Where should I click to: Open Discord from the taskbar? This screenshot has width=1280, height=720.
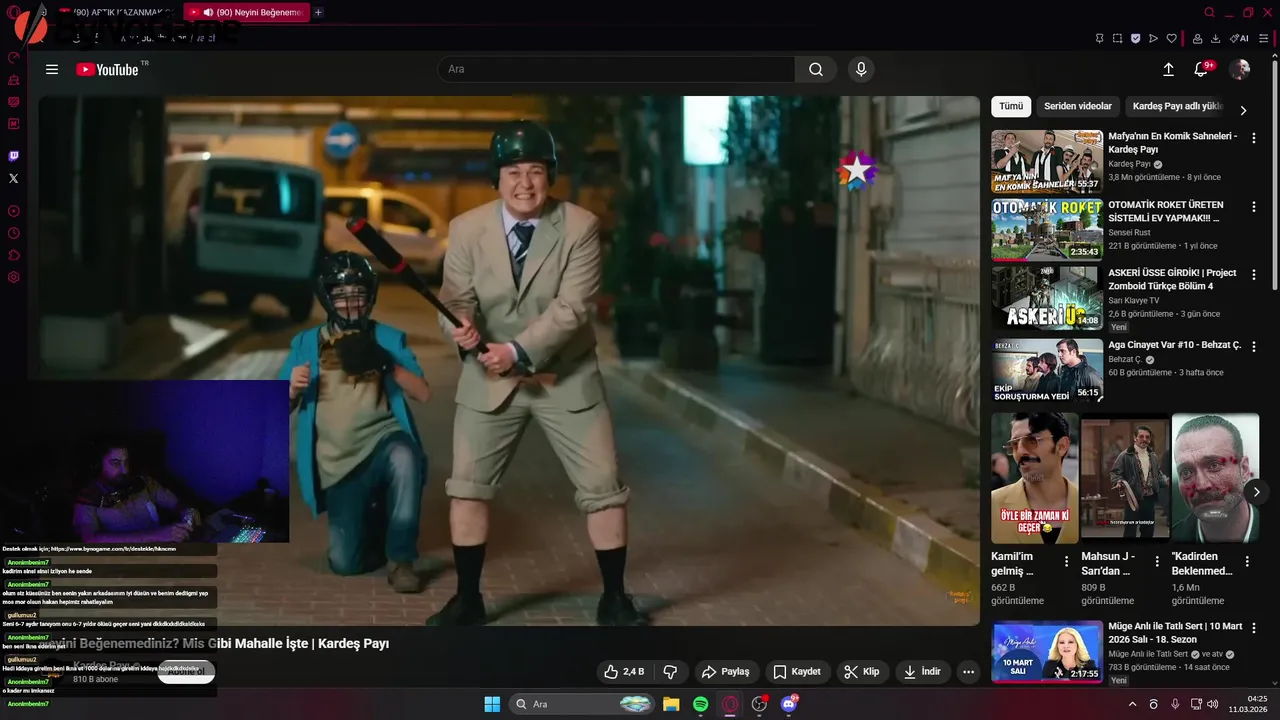[789, 704]
